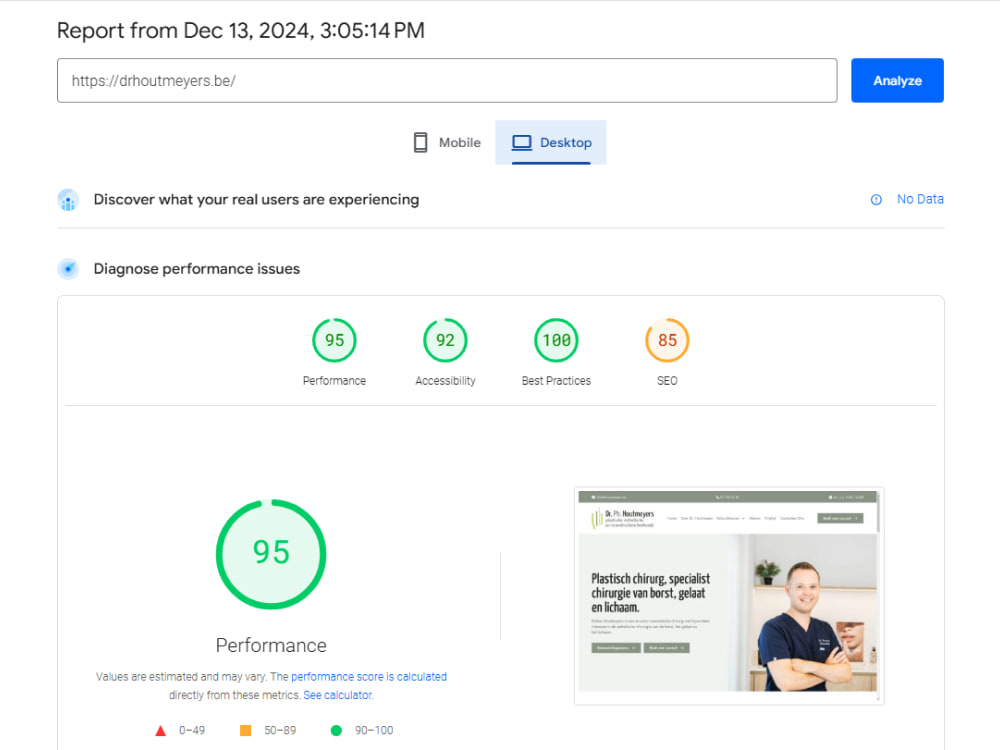Click the large Performance gauge showing 95
Screen dimensions: 1000x750
(x=271, y=554)
